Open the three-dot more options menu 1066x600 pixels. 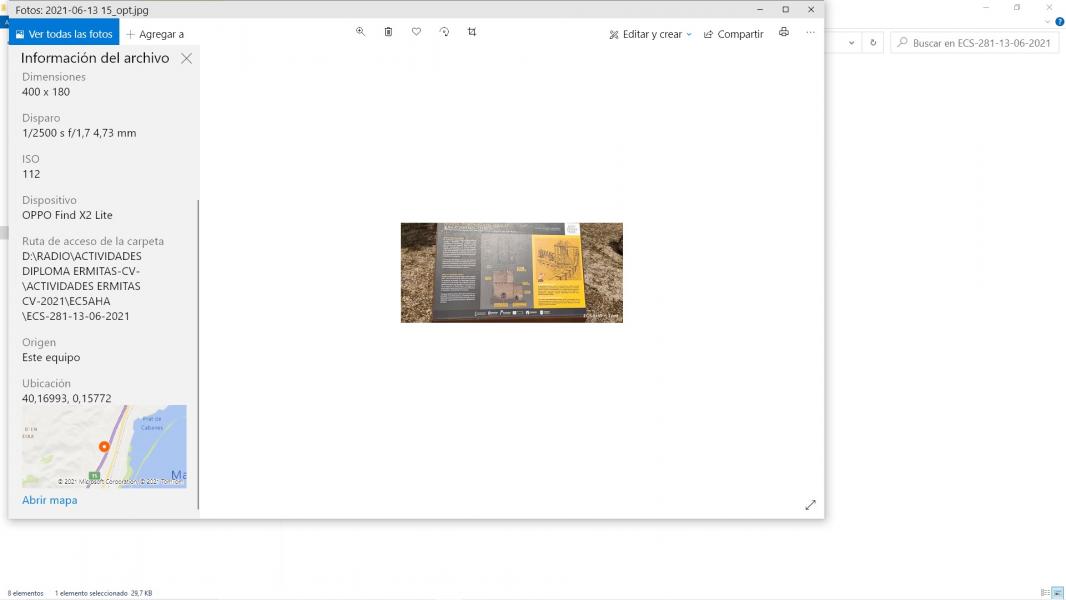pyautogui.click(x=810, y=32)
